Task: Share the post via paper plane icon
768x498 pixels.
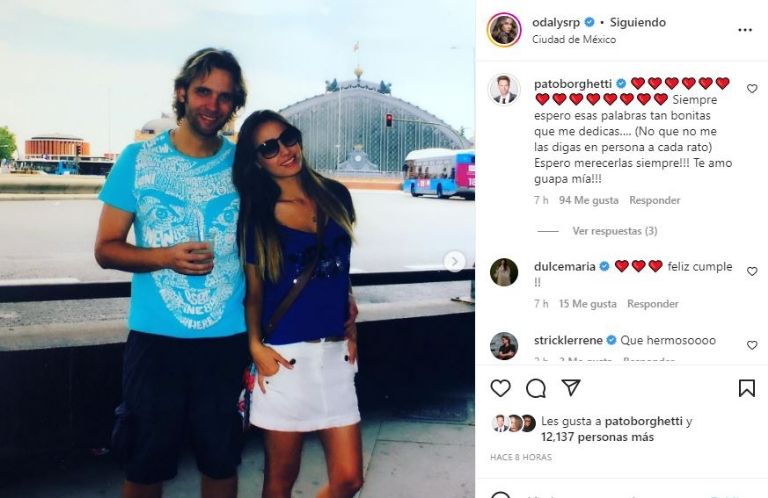Action: pos(571,387)
